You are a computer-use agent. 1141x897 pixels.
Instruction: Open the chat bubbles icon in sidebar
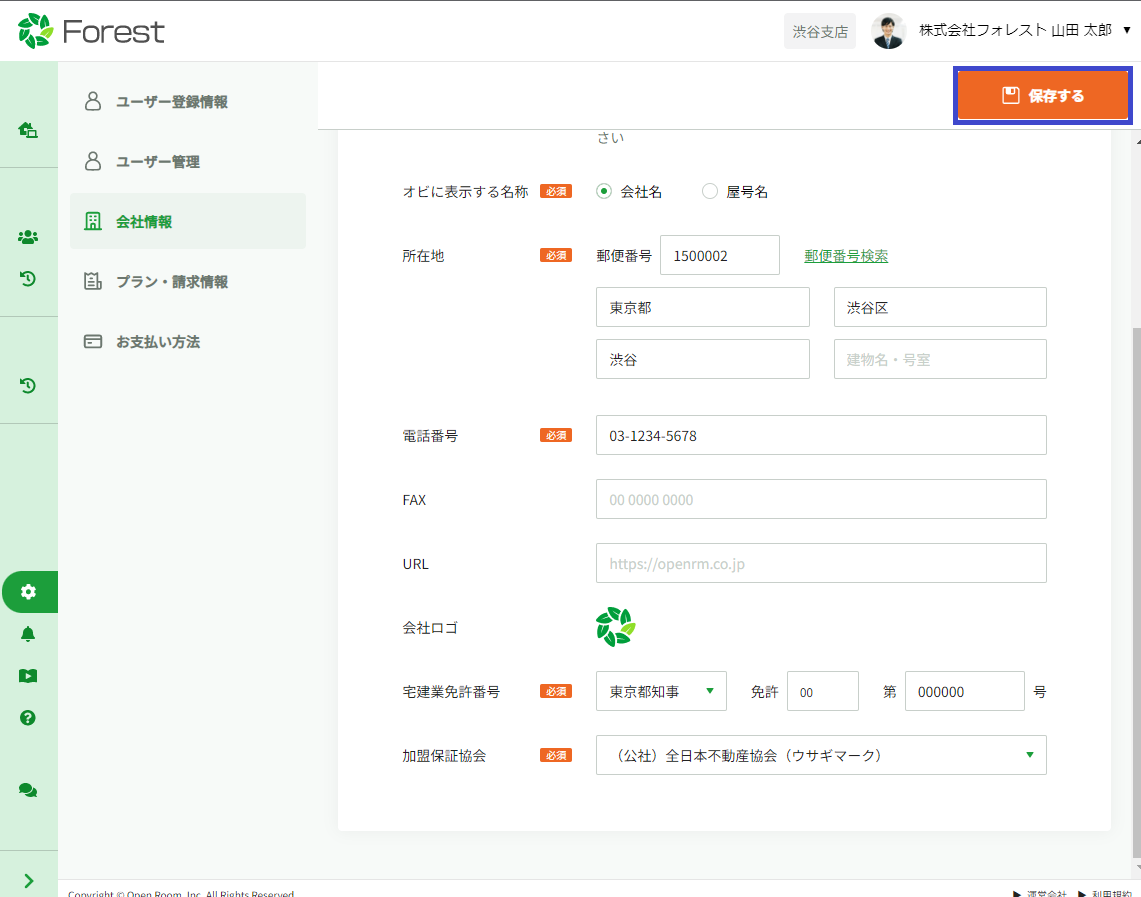28,790
